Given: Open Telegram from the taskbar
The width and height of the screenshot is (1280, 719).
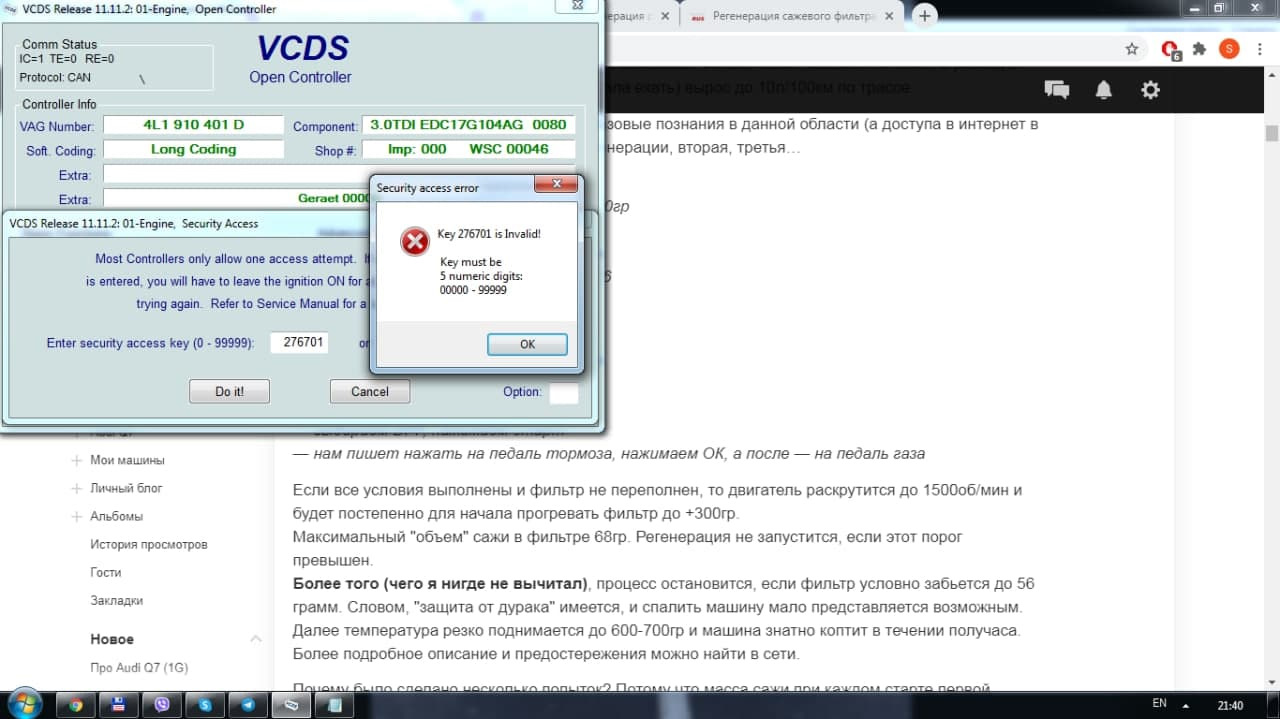Looking at the screenshot, I should click(248, 704).
